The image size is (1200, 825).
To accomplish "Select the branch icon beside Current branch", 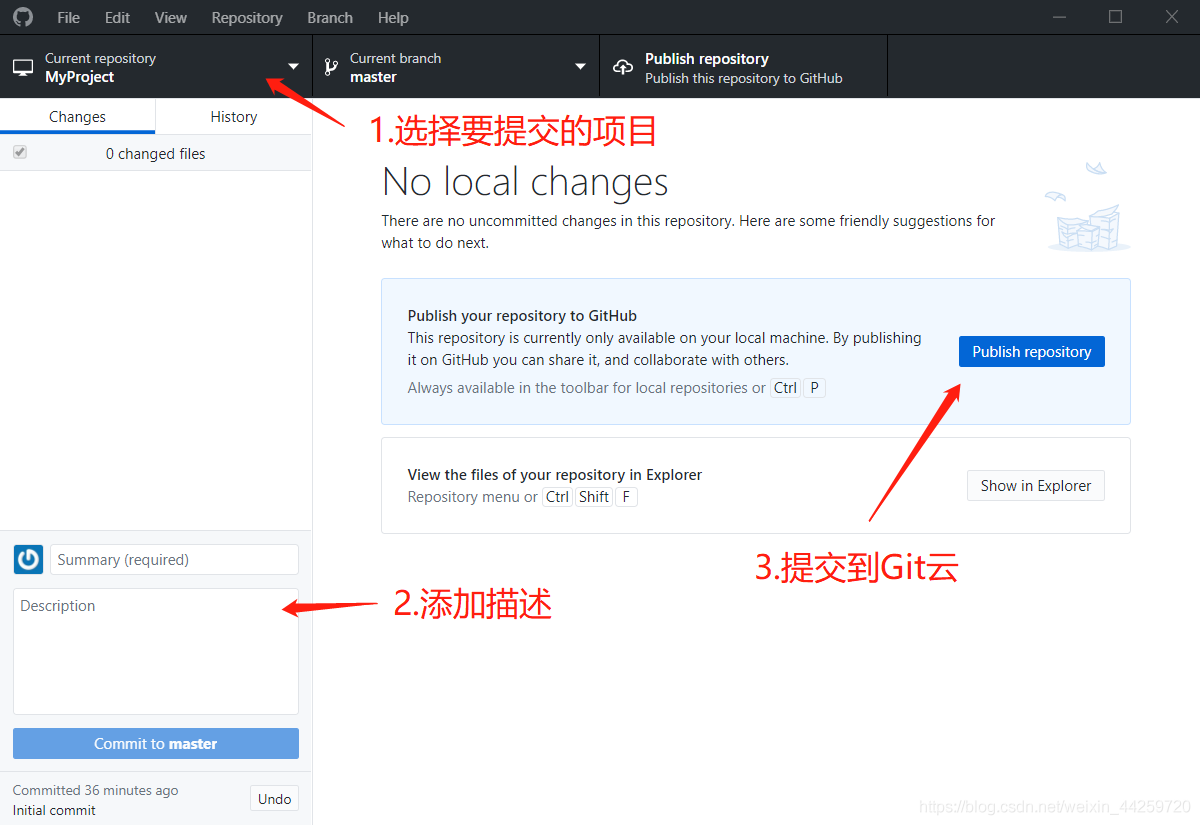I will click(x=330, y=66).
